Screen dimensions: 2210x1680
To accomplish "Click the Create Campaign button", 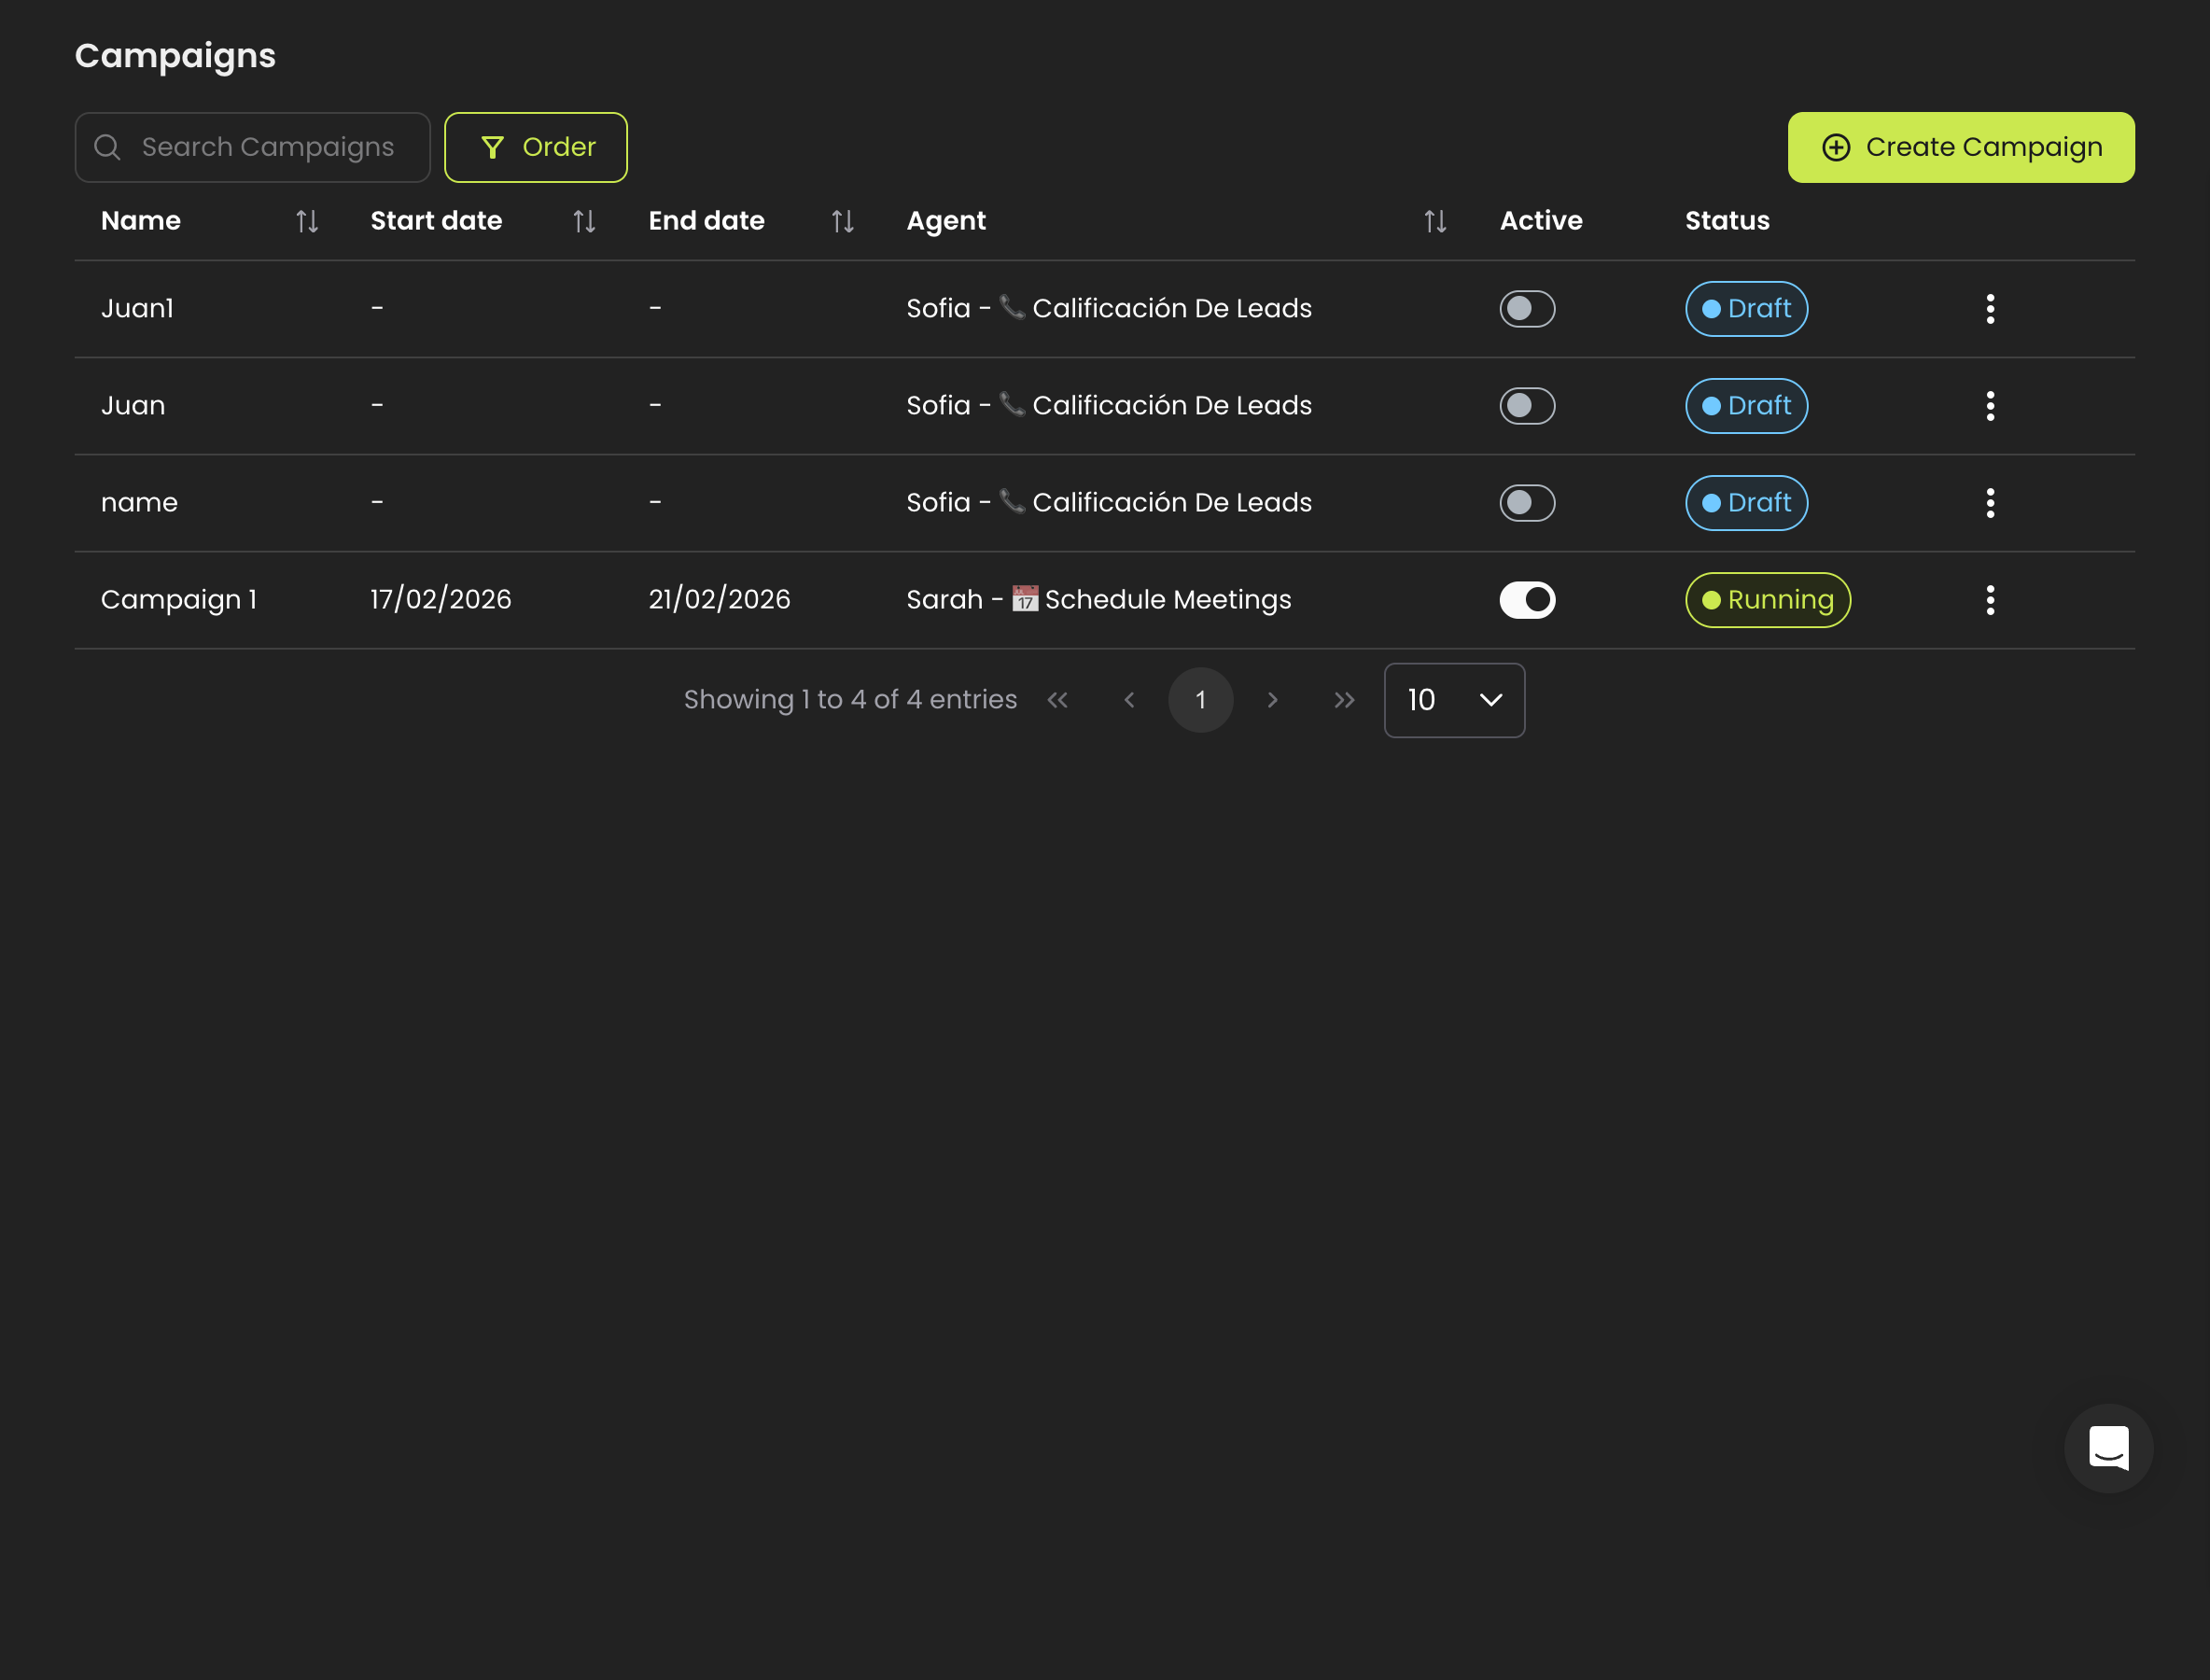I will tap(1961, 147).
